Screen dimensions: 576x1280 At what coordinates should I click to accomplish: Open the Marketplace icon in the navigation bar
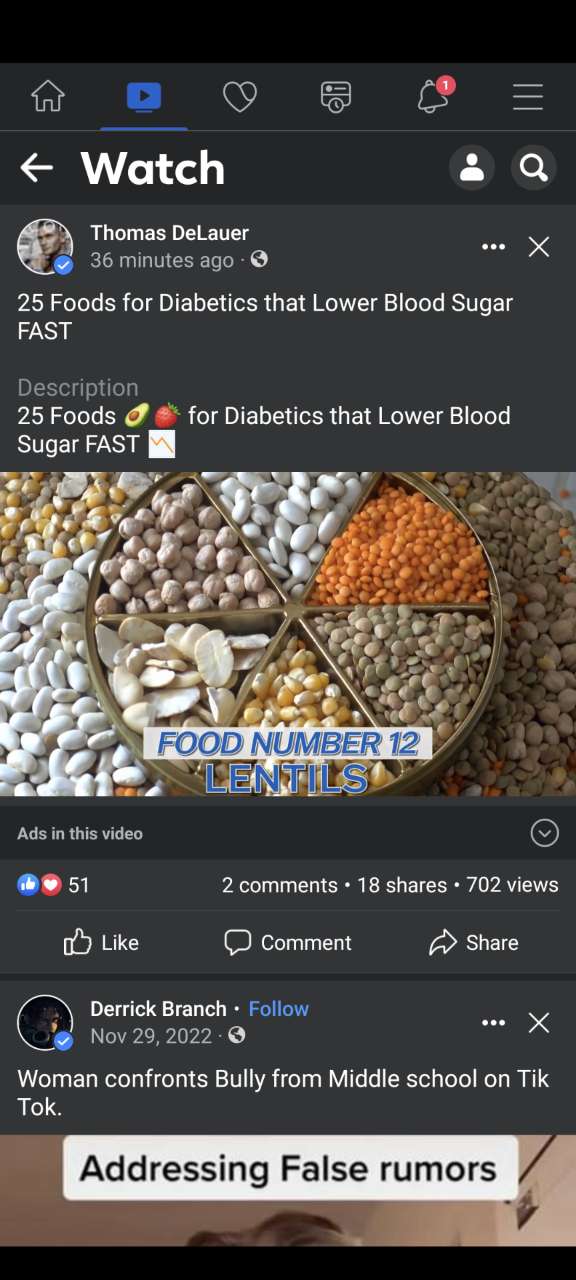335,96
